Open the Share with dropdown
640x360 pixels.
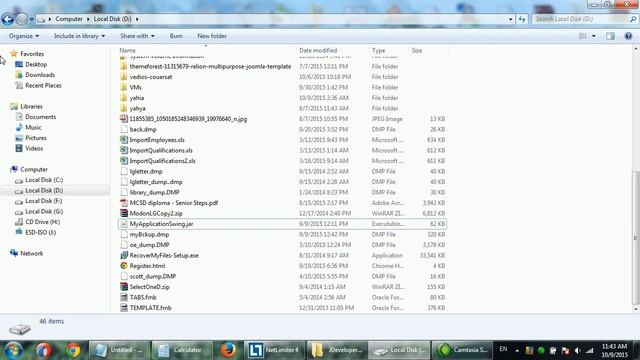pyautogui.click(x=137, y=36)
